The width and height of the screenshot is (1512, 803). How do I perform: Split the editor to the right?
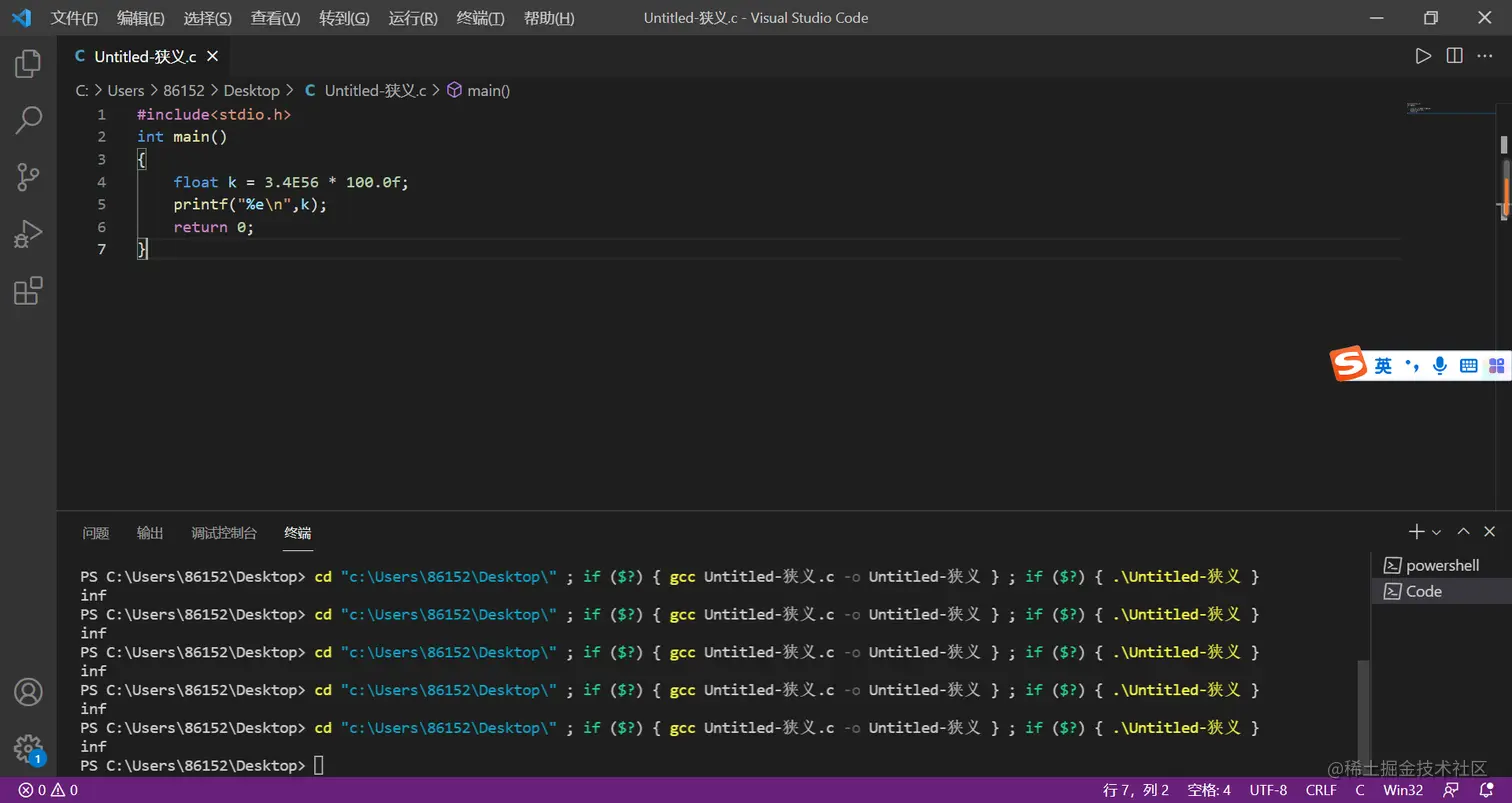1455,56
